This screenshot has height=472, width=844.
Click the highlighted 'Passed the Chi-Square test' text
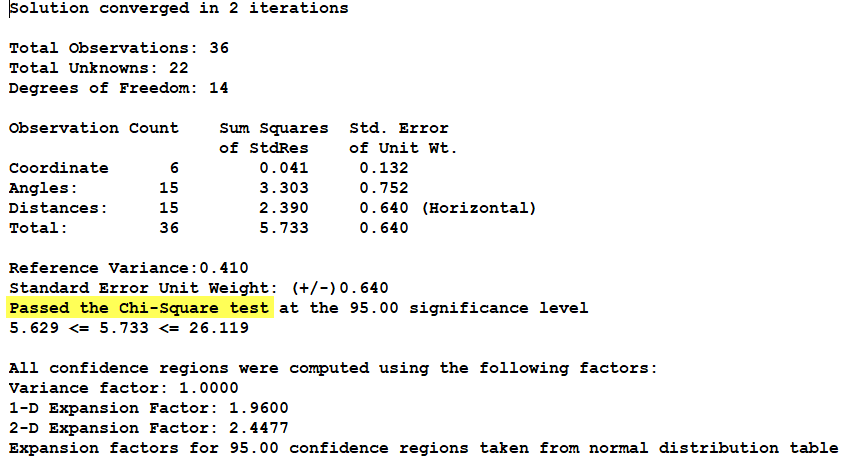tap(139, 308)
